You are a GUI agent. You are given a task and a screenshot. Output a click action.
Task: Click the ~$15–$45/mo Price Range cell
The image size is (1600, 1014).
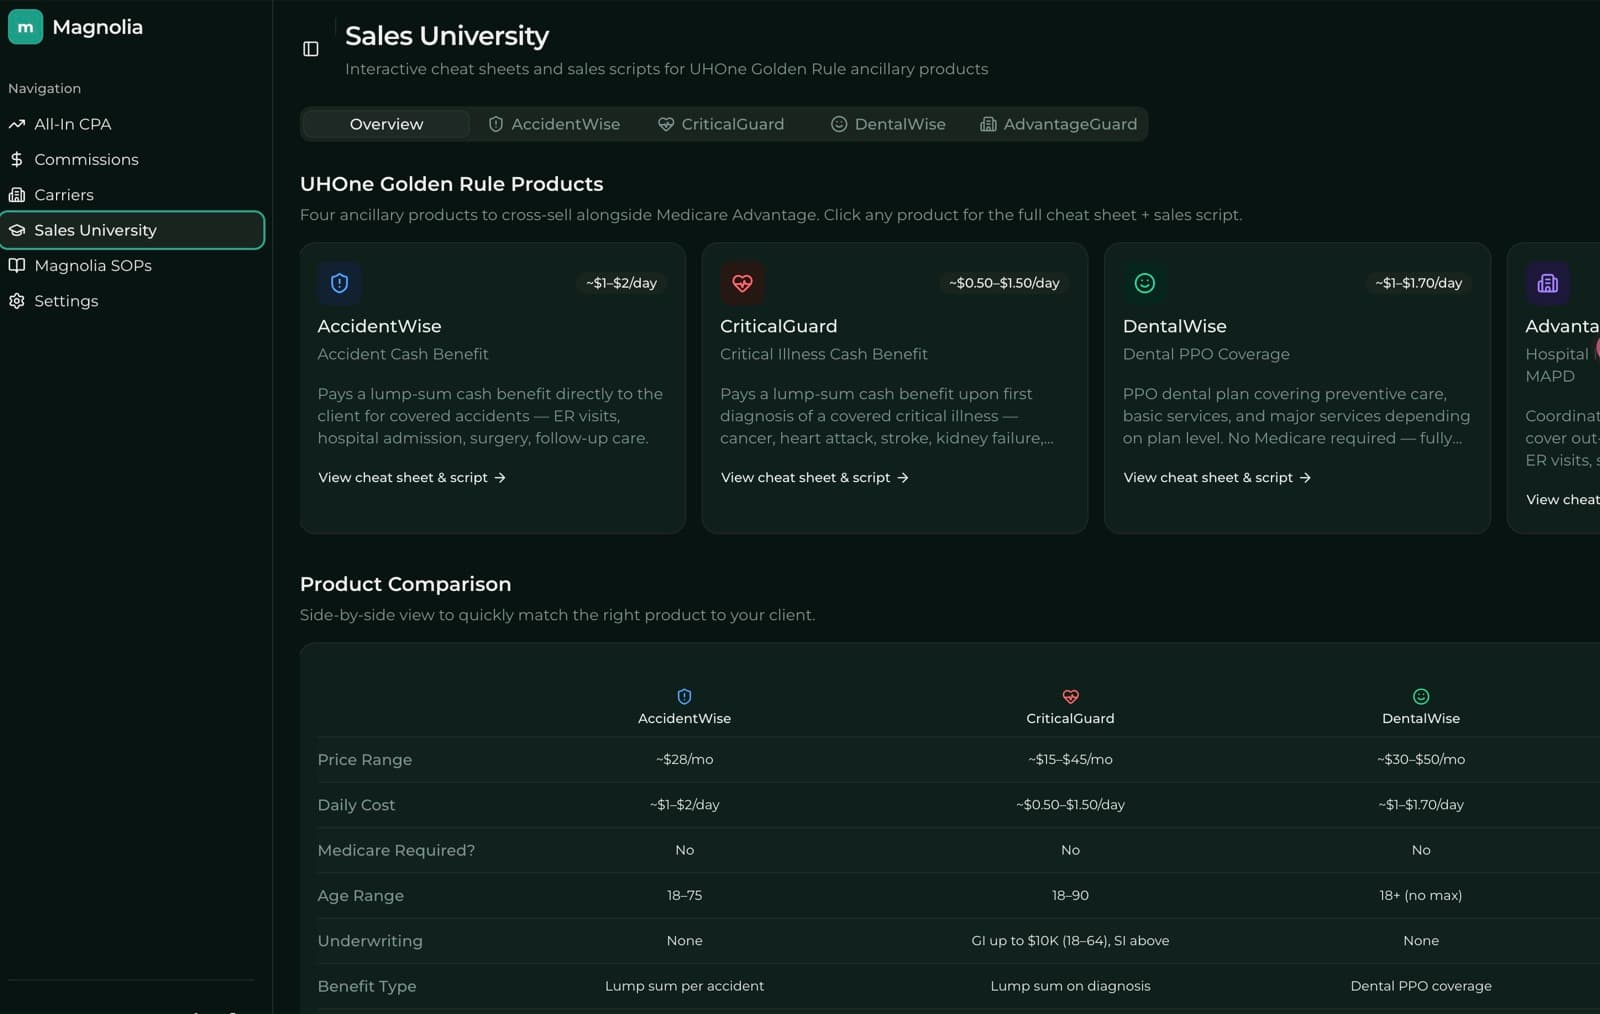pyautogui.click(x=1070, y=759)
